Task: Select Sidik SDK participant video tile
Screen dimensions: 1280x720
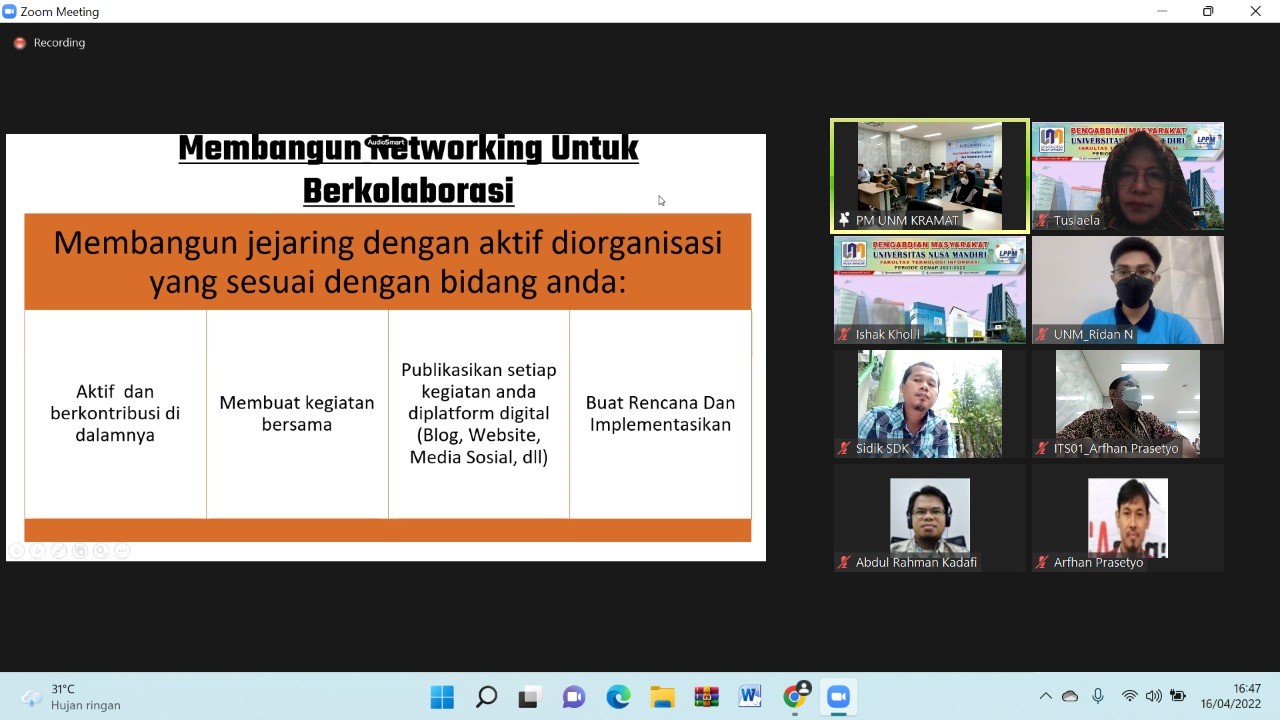Action: coord(930,403)
